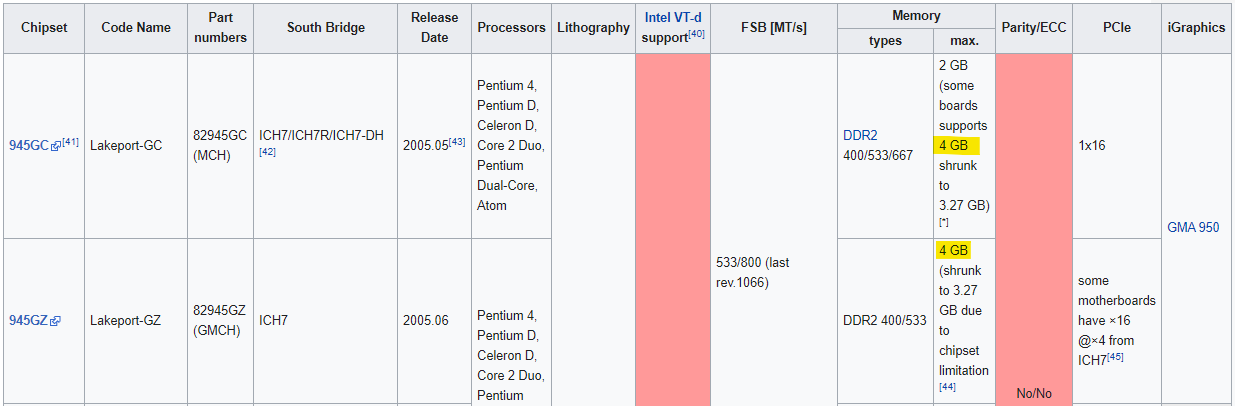The height and width of the screenshot is (406, 1235).
Task: Follow the Intel VT-d header link
Action: coord(674,17)
